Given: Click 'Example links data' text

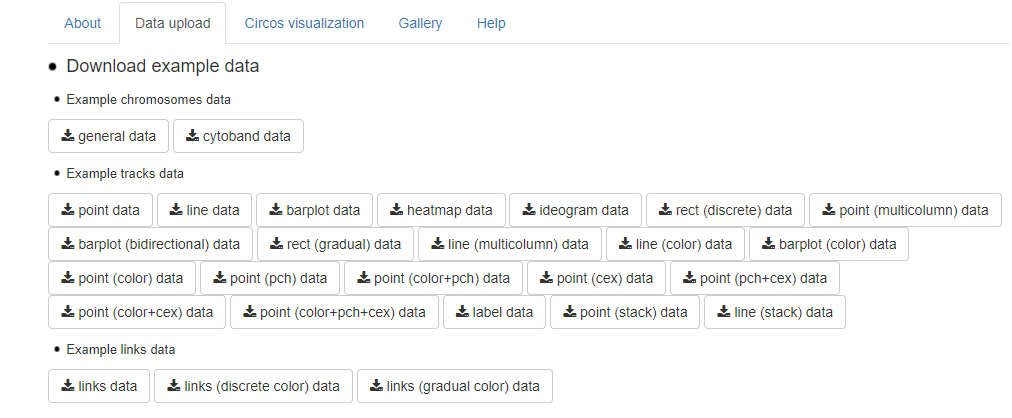Looking at the screenshot, I should click(x=121, y=350).
